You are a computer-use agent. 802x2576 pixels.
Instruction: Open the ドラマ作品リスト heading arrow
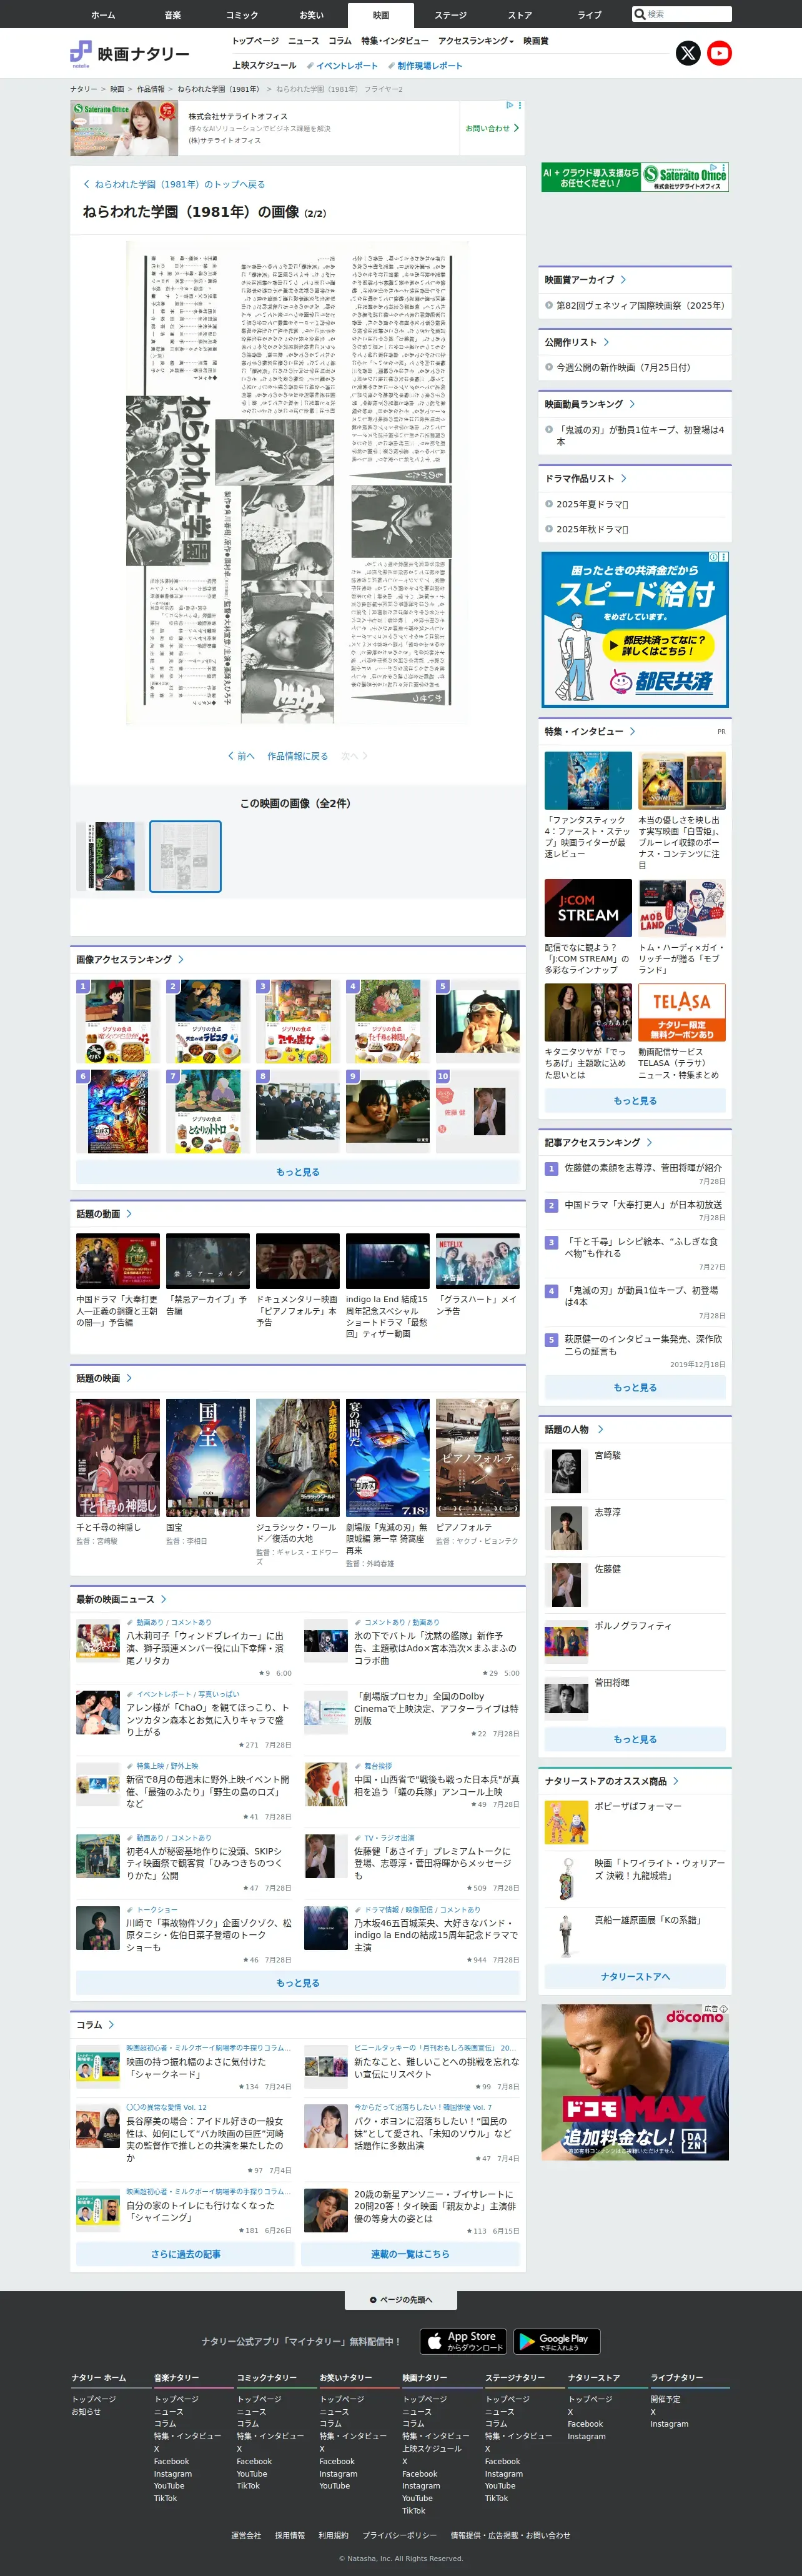point(623,479)
